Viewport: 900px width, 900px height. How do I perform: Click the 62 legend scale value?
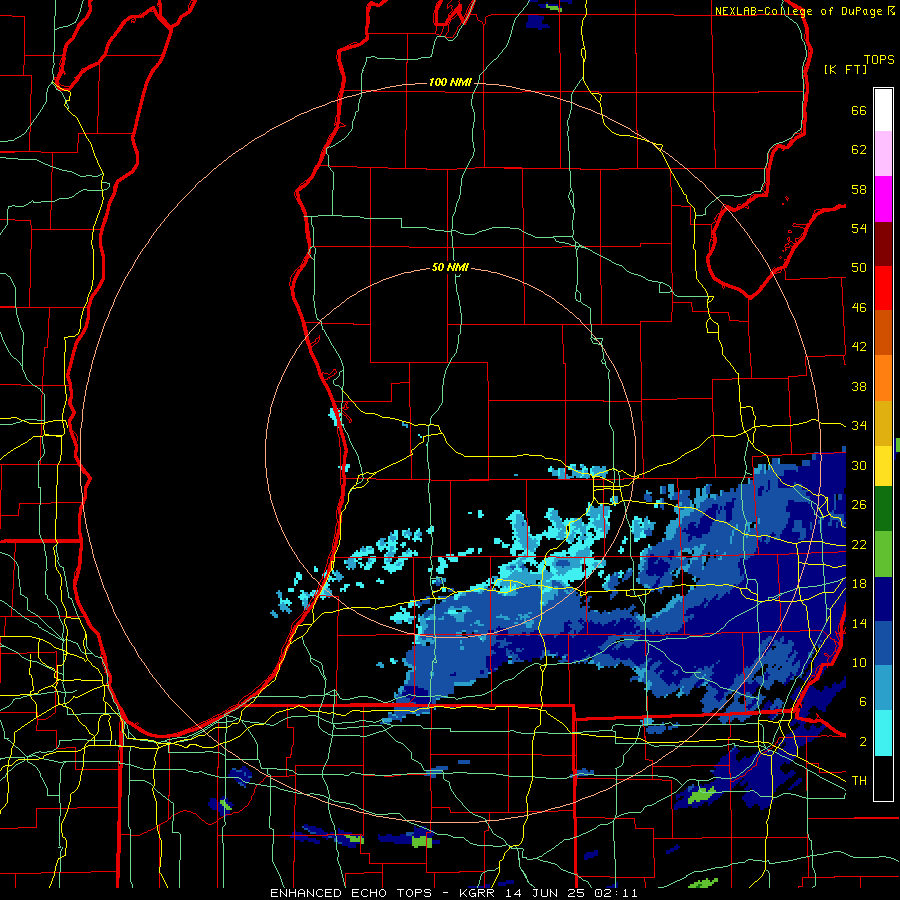tap(859, 150)
